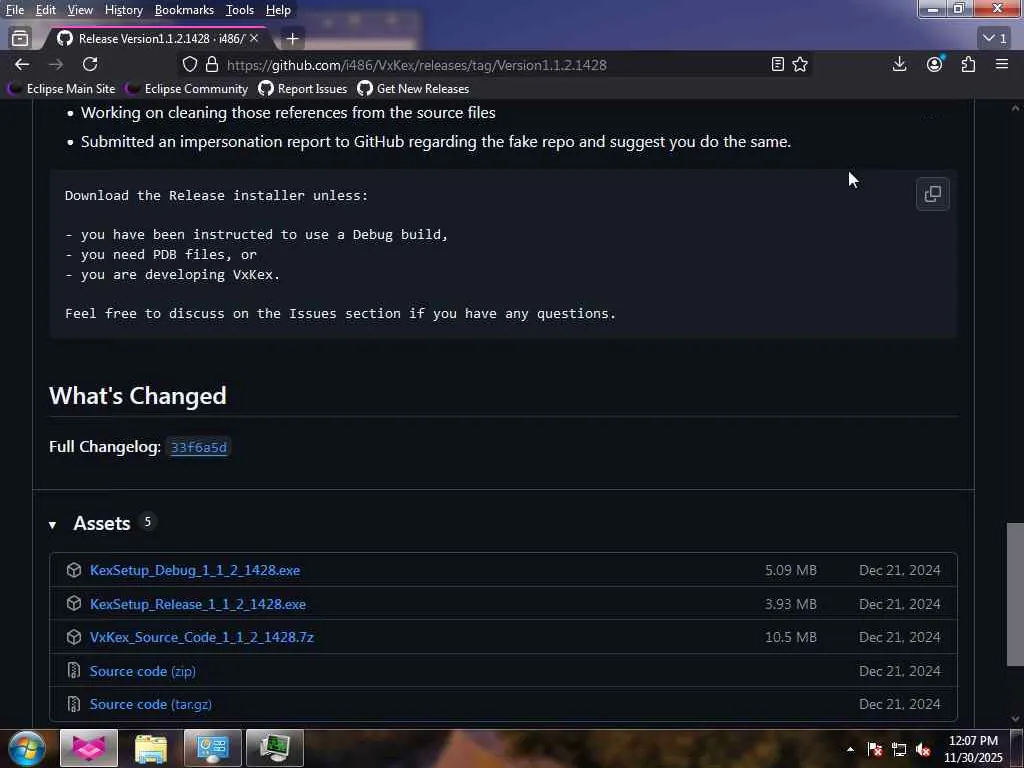
Task: Click the Action Center flag icon
Action: coord(875,750)
